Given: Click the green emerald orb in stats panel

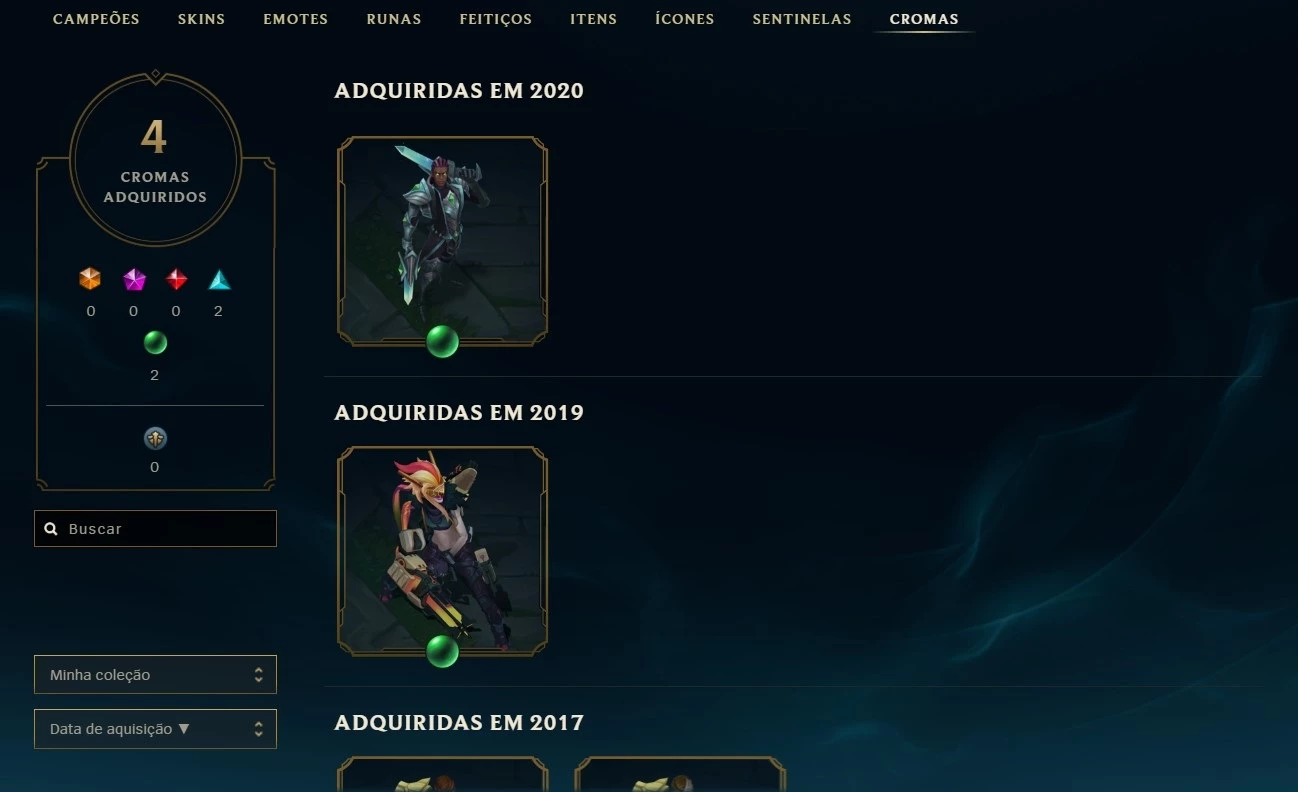Looking at the screenshot, I should (x=155, y=343).
